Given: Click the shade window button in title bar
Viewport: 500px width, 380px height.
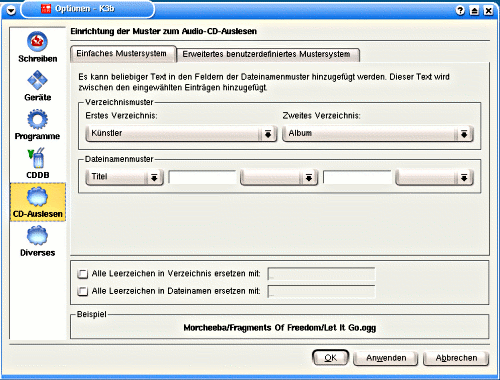Looking at the screenshot, I should click(474, 10).
